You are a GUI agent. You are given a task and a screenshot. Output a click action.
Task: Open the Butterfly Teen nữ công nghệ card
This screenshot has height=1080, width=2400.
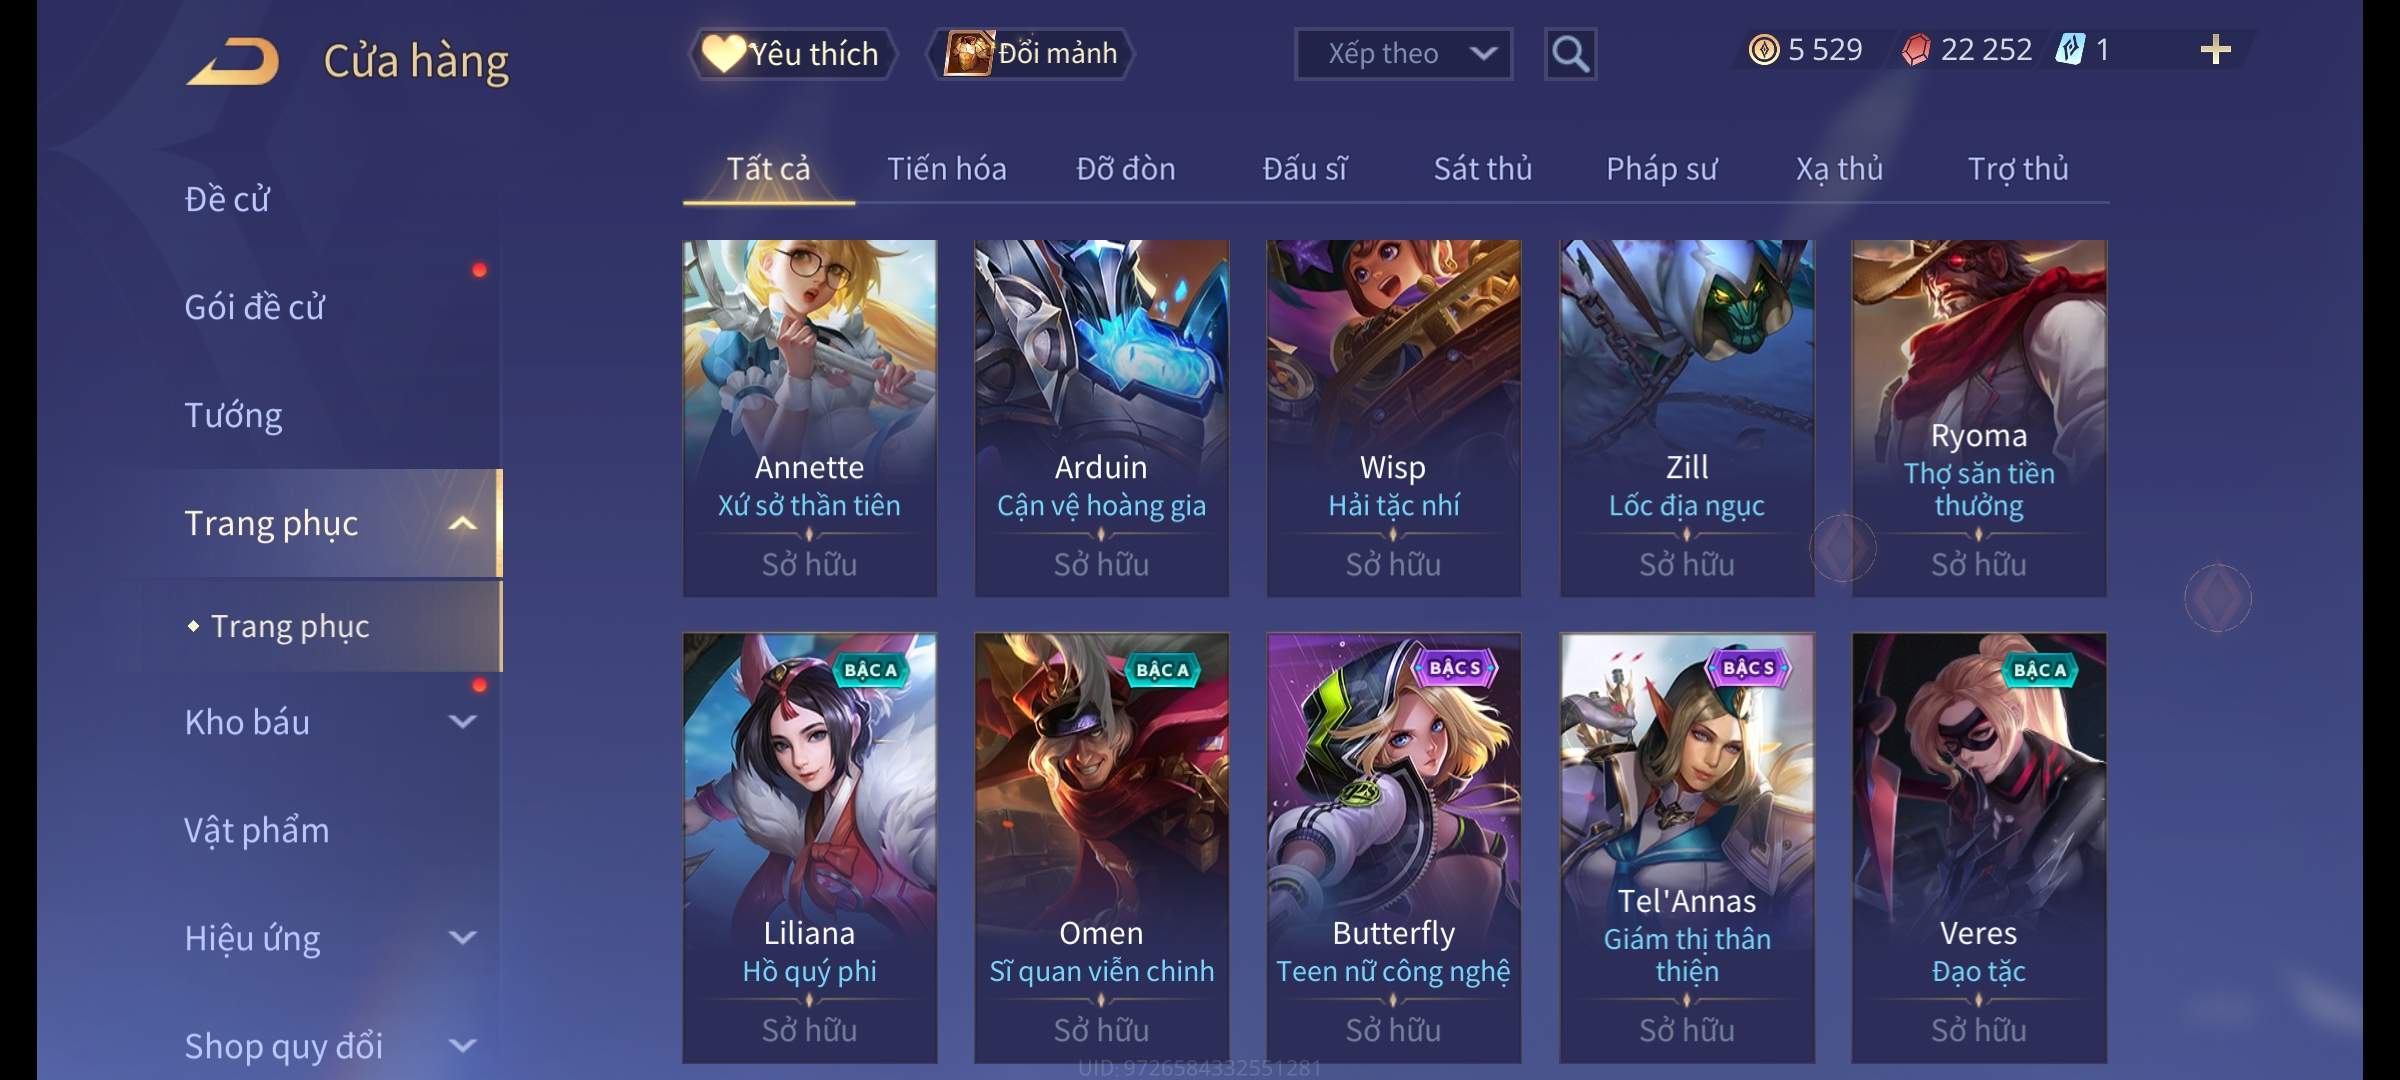(1393, 848)
